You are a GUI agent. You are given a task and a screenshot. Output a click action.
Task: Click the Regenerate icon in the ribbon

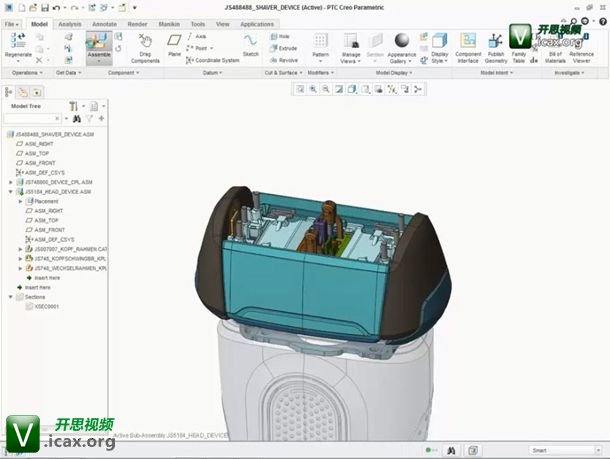coord(17,40)
